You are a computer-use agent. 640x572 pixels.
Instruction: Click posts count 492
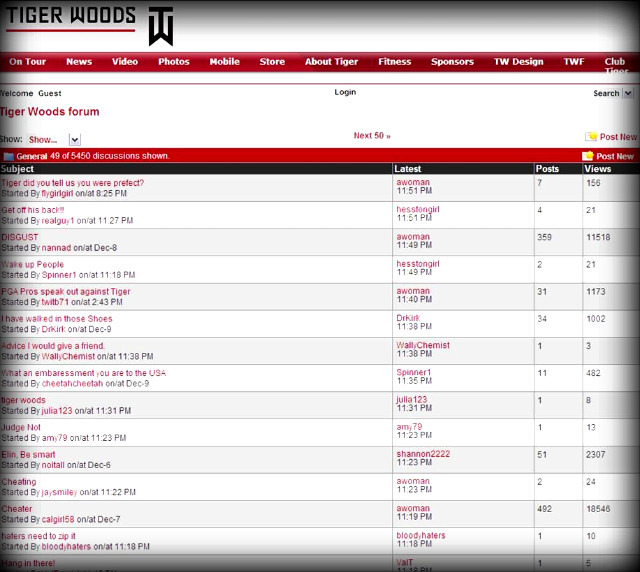[x=544, y=509]
